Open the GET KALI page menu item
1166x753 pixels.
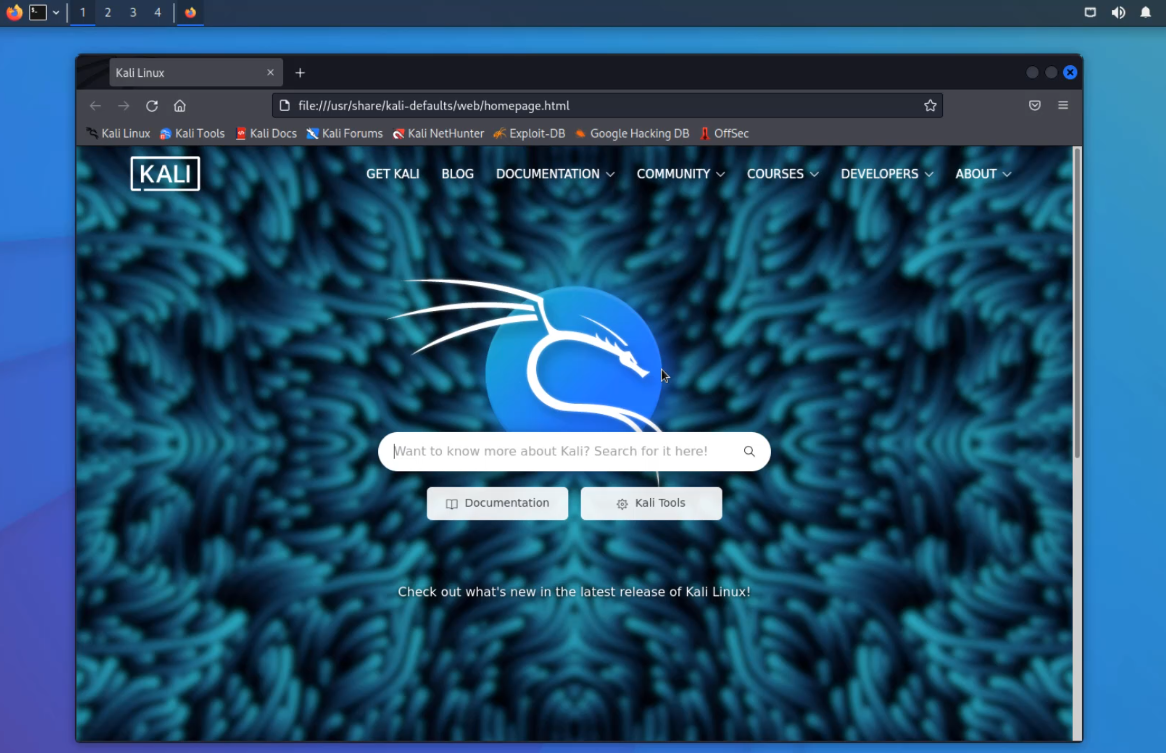tap(393, 174)
